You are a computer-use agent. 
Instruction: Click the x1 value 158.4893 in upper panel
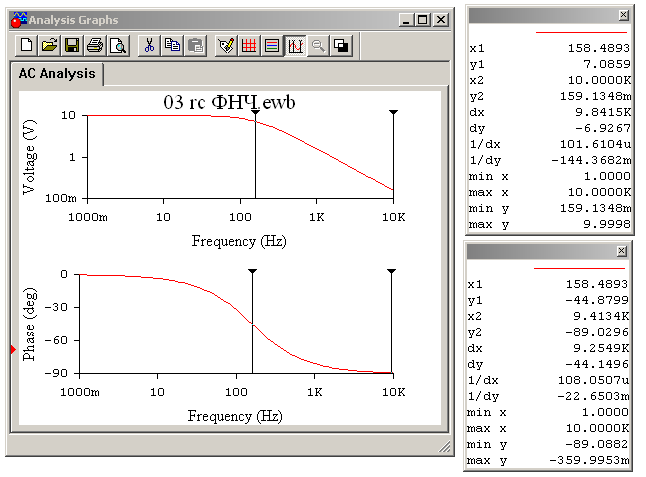tap(599, 48)
